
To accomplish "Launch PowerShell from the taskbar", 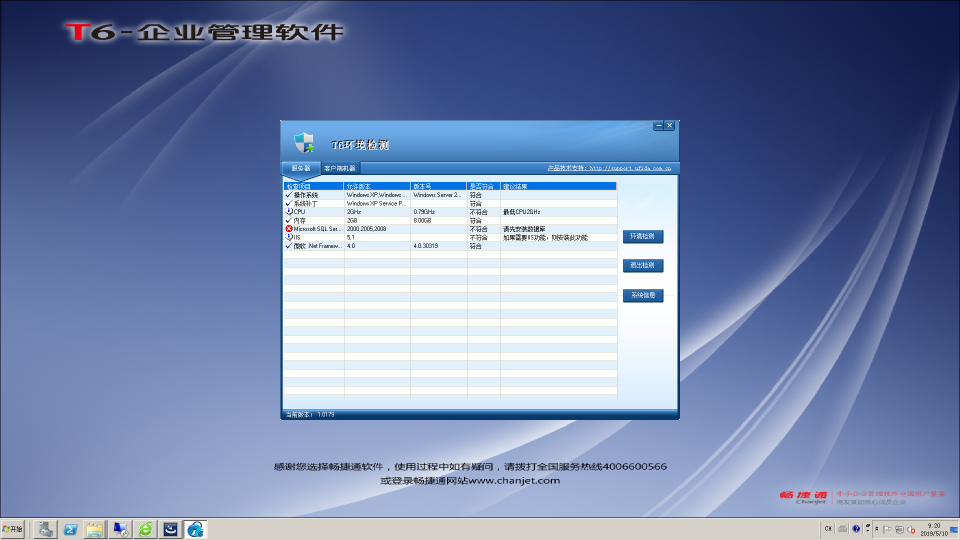I will click(x=70, y=529).
